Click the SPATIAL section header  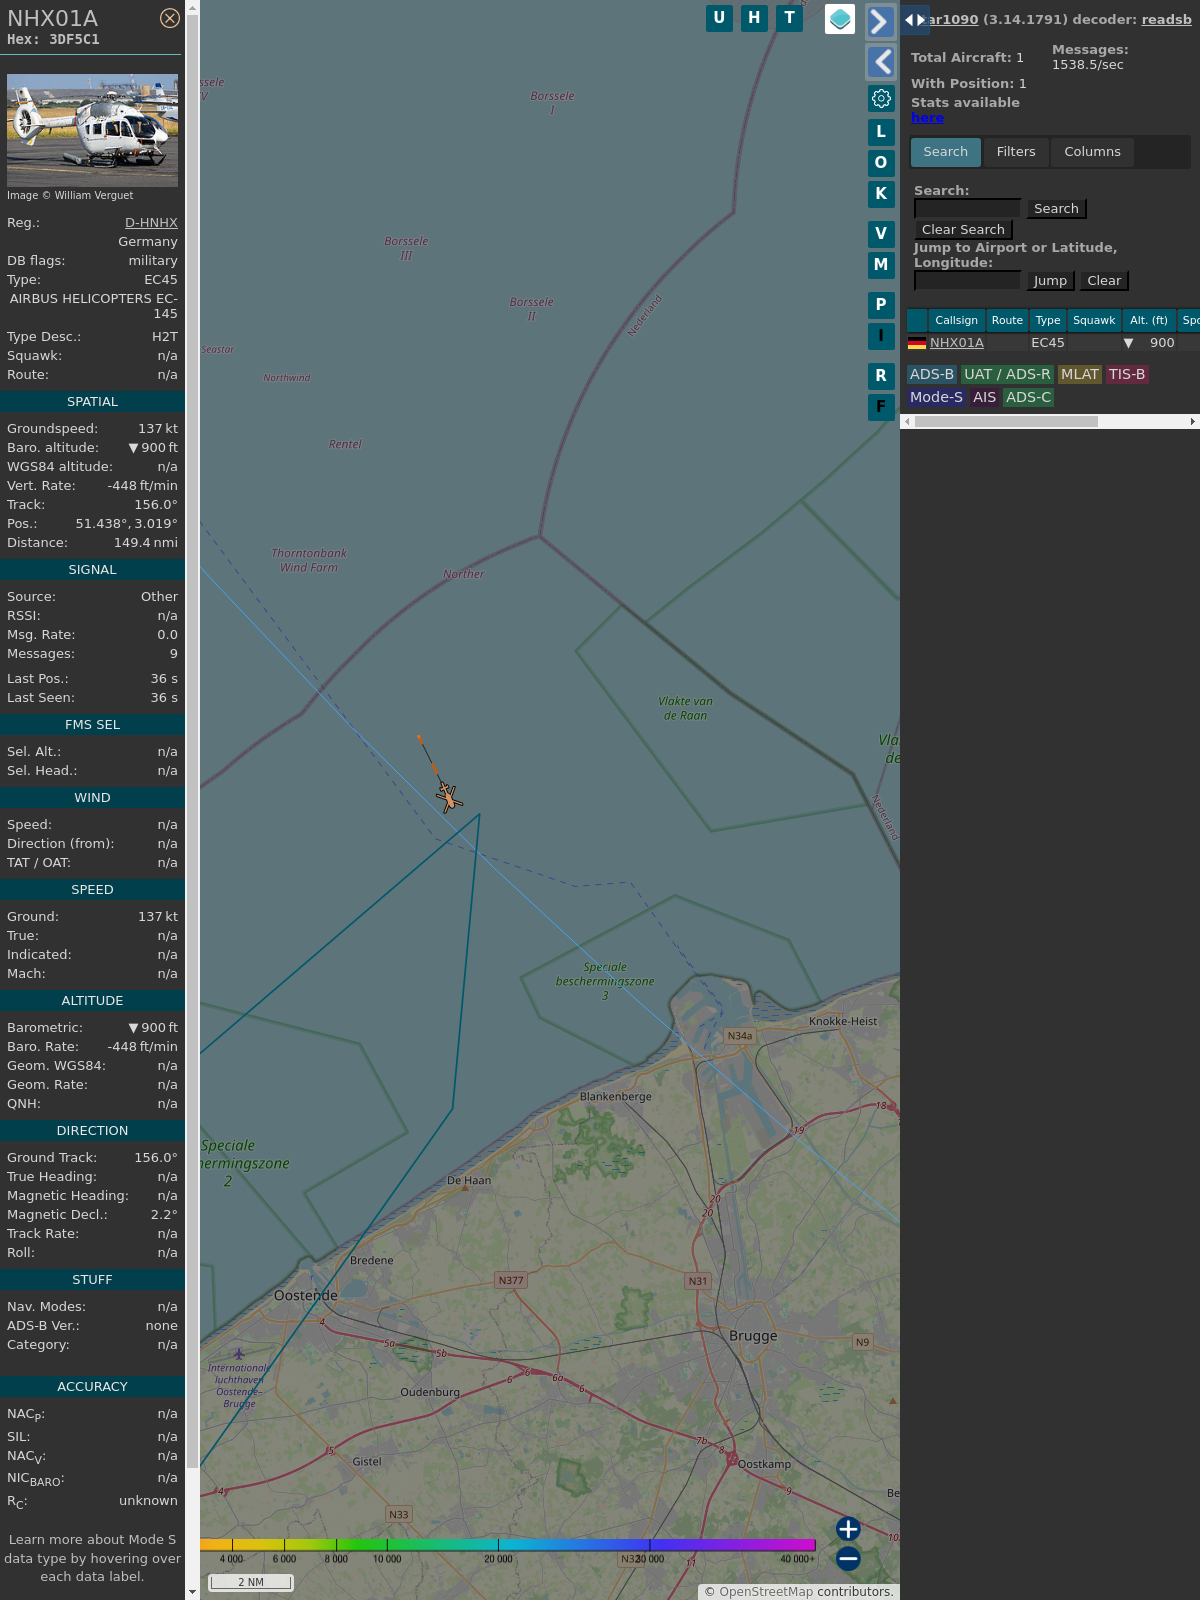[x=92, y=402]
